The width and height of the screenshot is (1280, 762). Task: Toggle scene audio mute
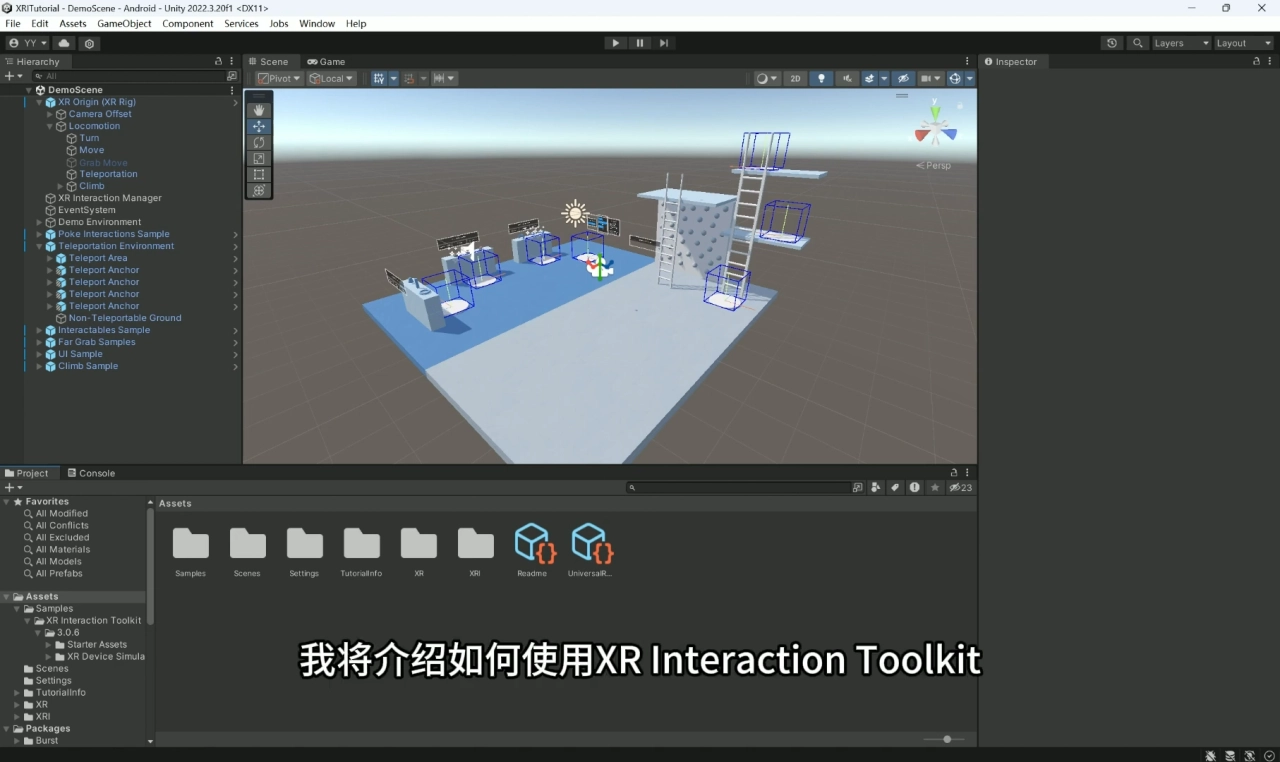(x=847, y=78)
